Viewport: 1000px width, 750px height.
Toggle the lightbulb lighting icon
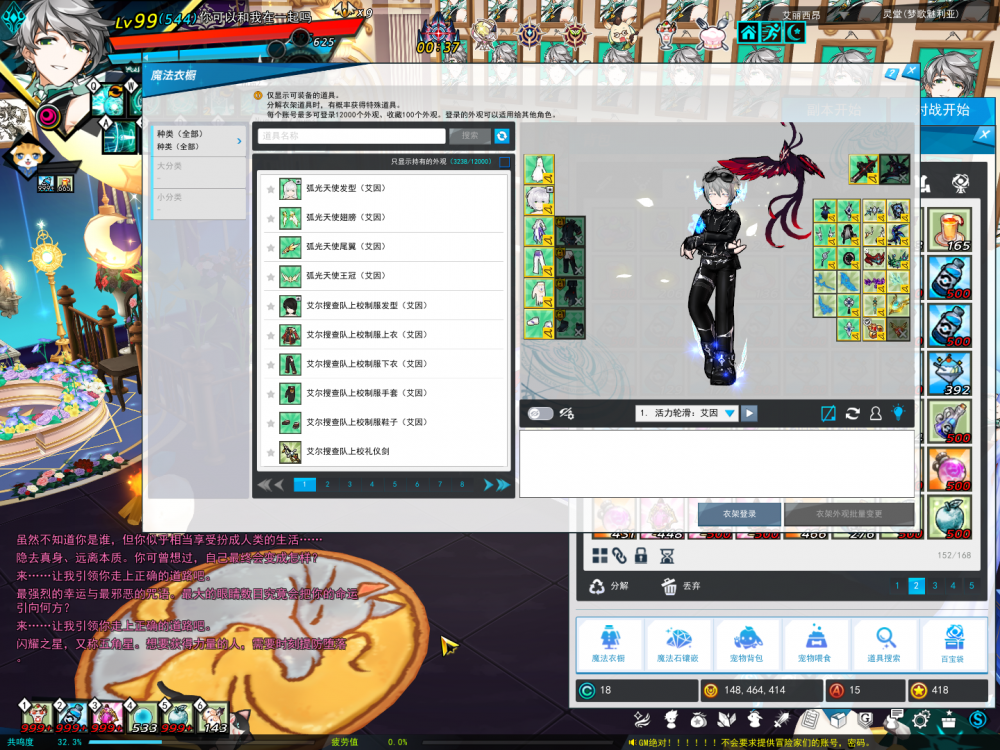coord(899,413)
